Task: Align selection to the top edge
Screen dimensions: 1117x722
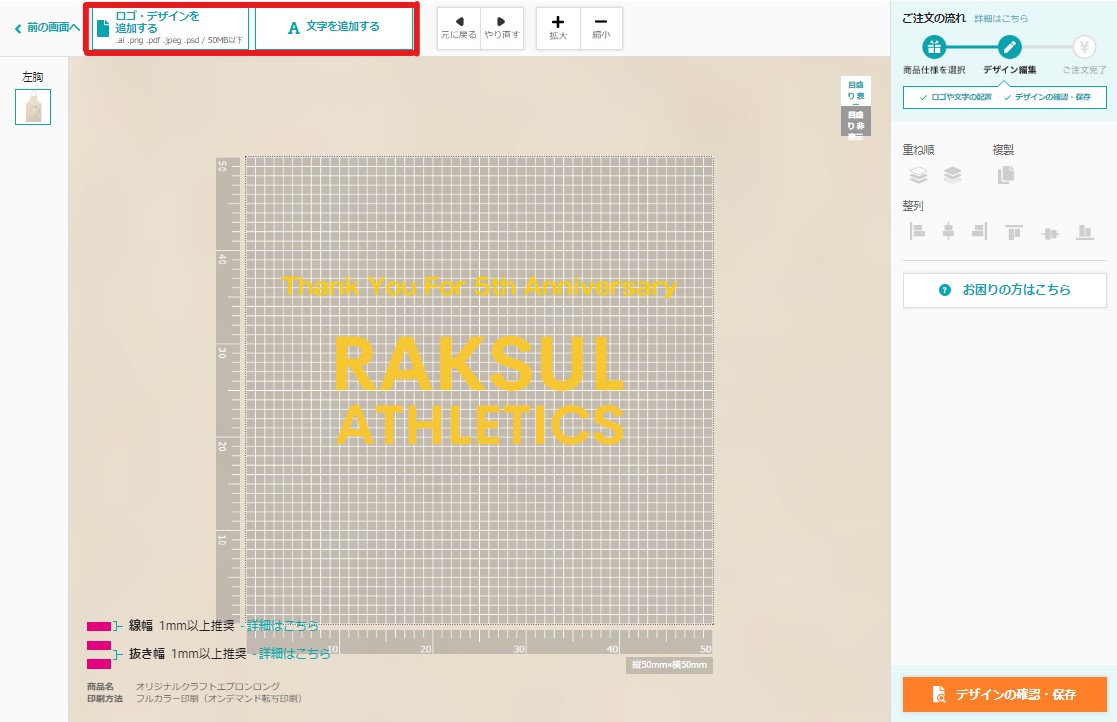Action: point(1014,232)
